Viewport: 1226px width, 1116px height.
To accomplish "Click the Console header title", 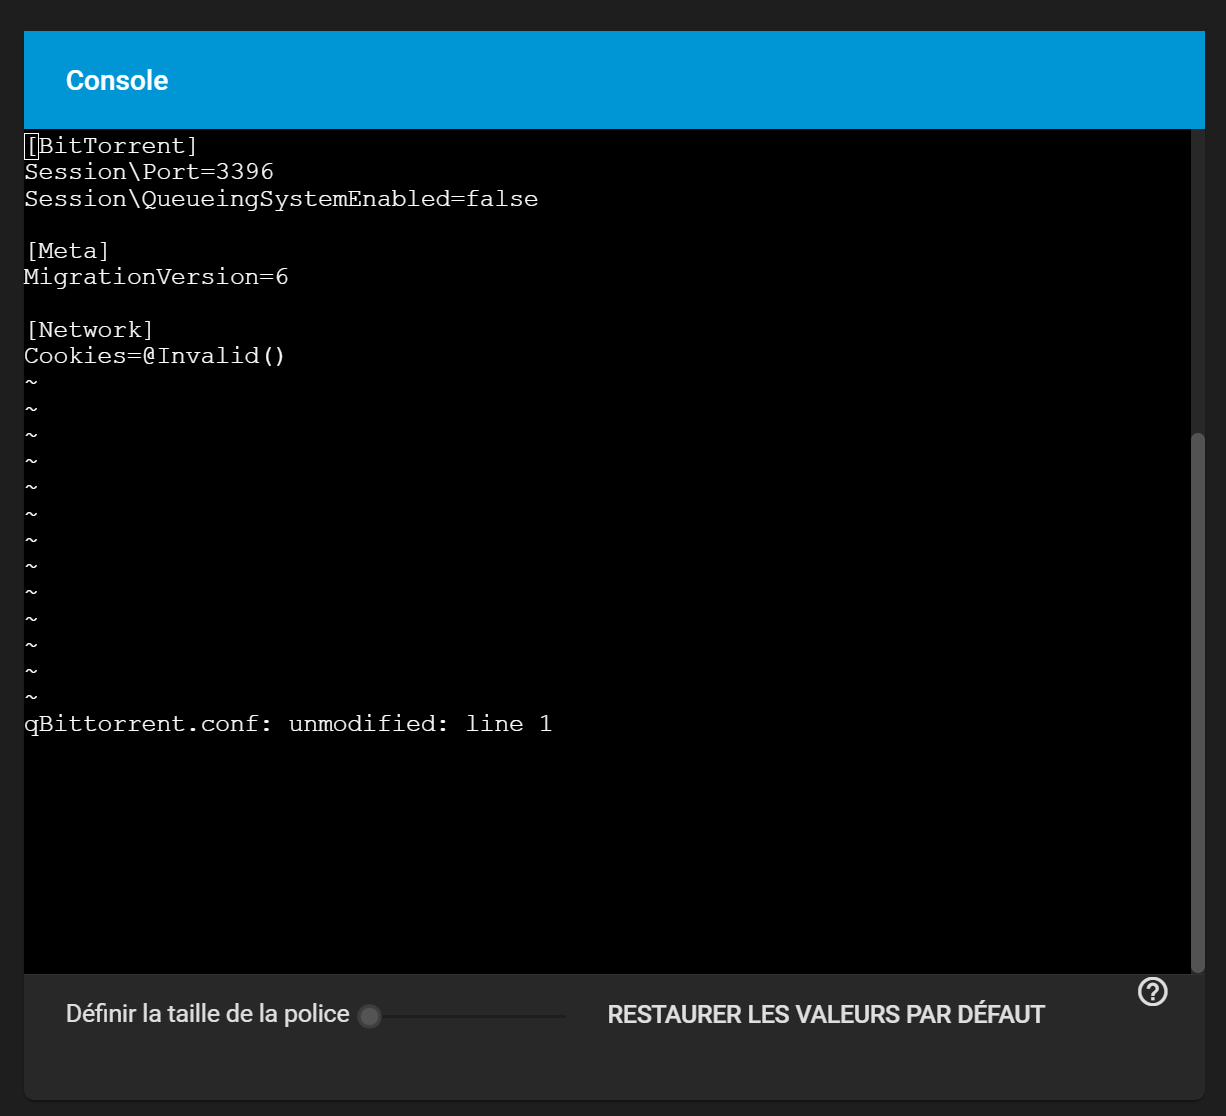I will [117, 80].
